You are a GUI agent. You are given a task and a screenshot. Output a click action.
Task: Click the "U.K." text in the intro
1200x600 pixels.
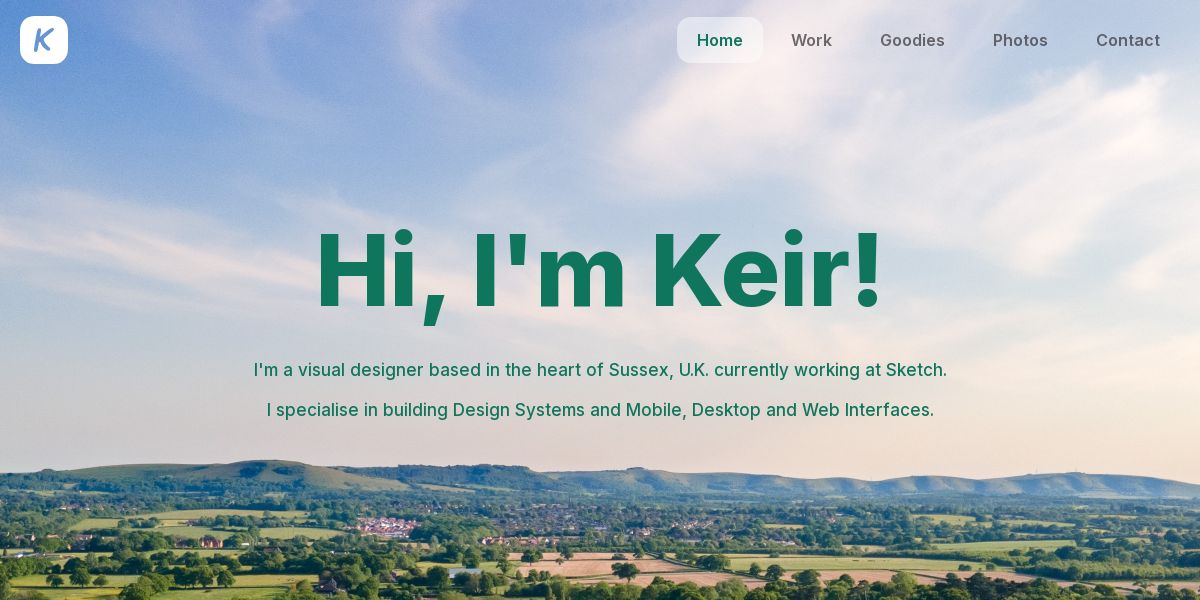click(694, 370)
